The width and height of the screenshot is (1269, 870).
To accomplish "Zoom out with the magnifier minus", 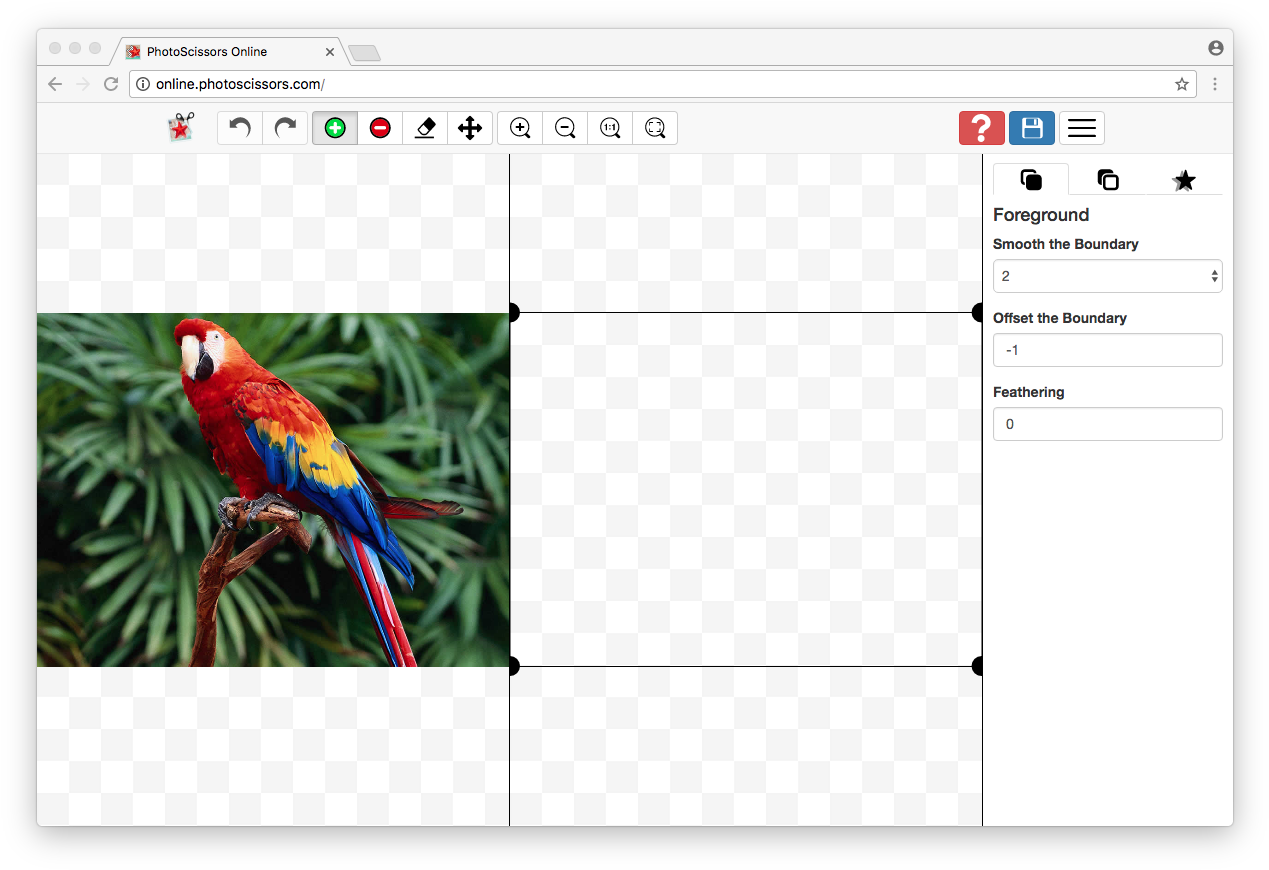I will pyautogui.click(x=565, y=128).
